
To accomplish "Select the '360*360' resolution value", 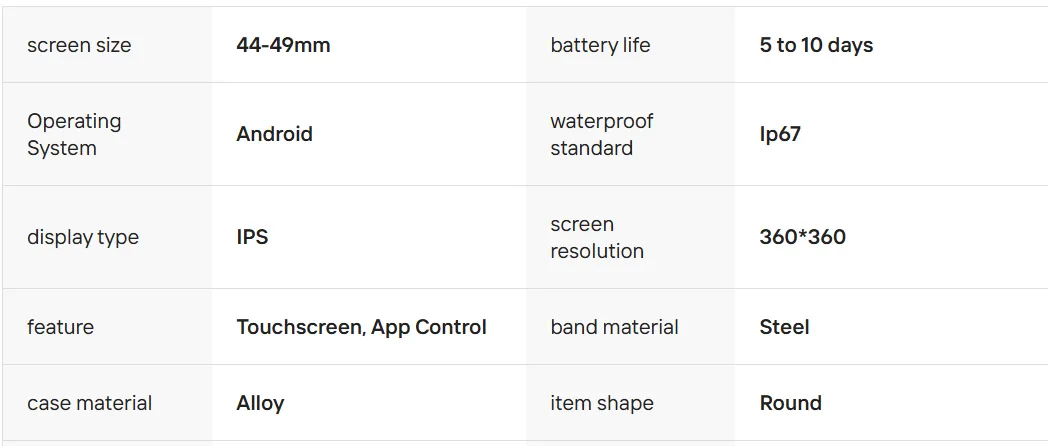I will (x=802, y=237).
